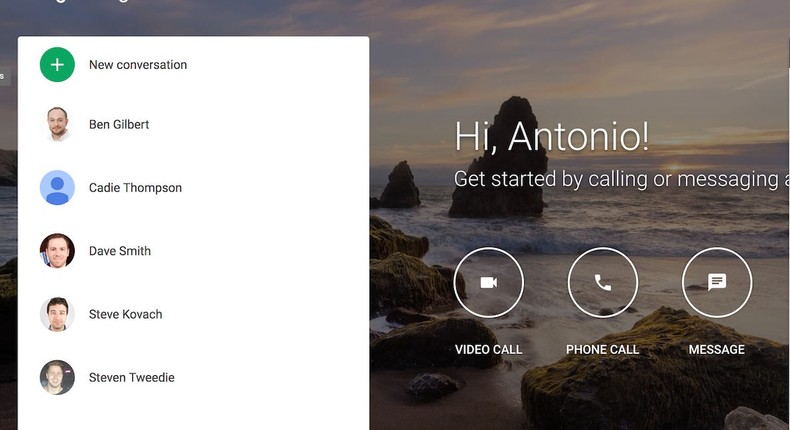Click Cadie Thompson's default blue avatar icon

coord(57,188)
